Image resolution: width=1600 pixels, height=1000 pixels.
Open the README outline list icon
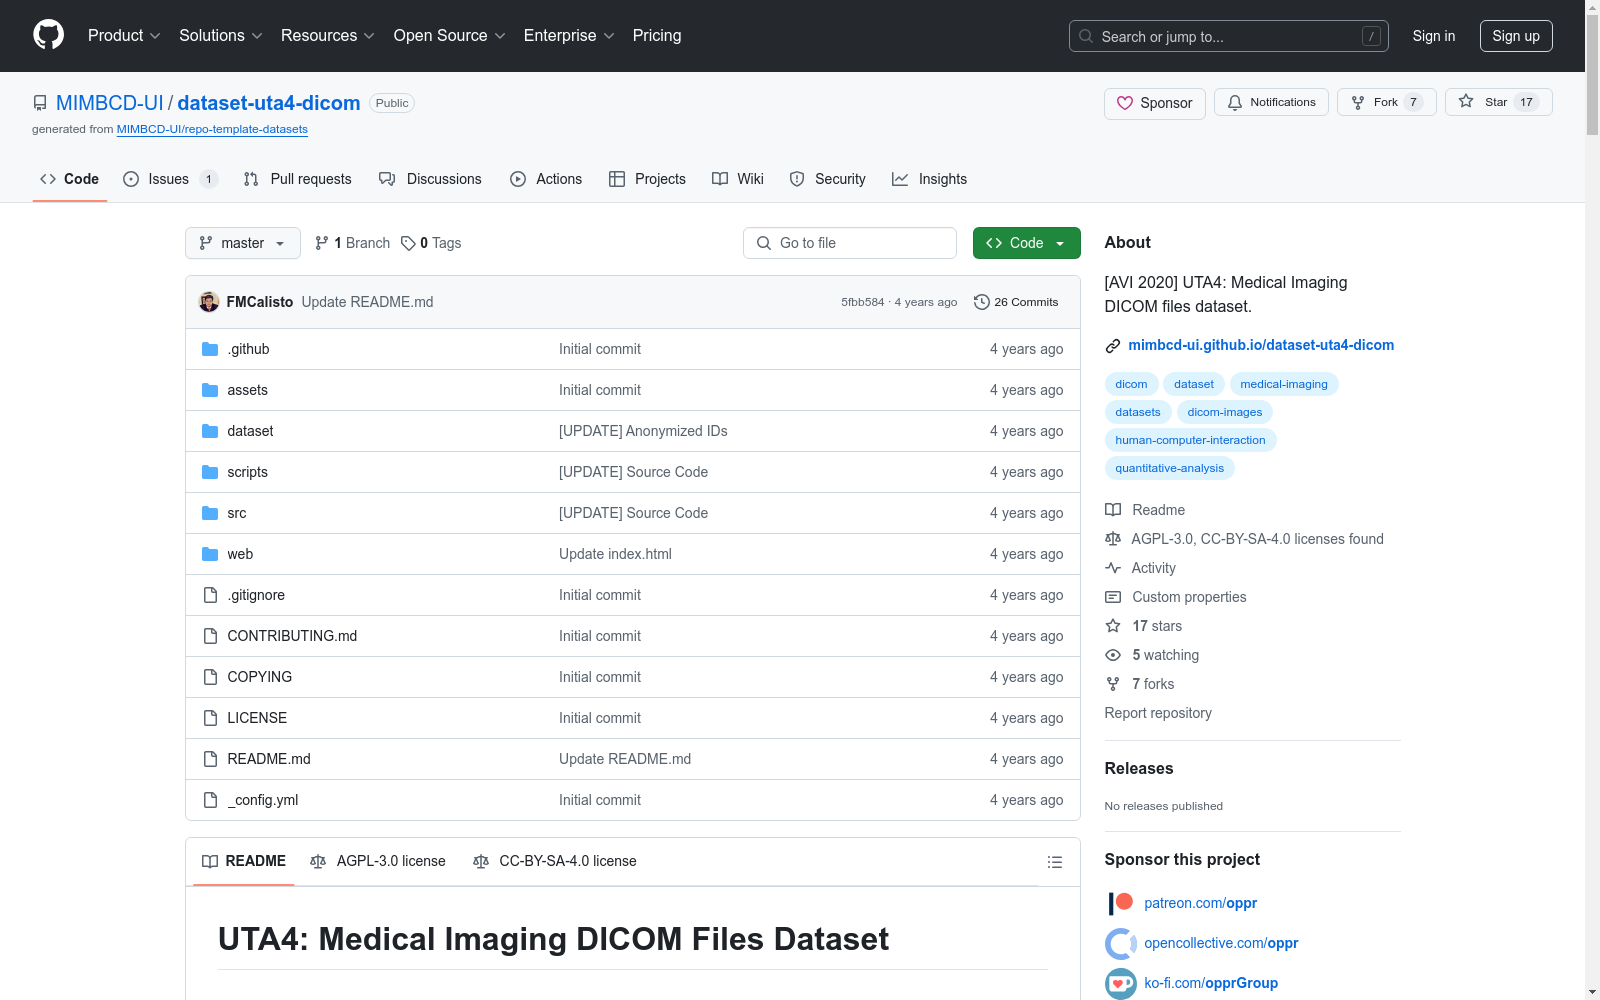(1054, 861)
